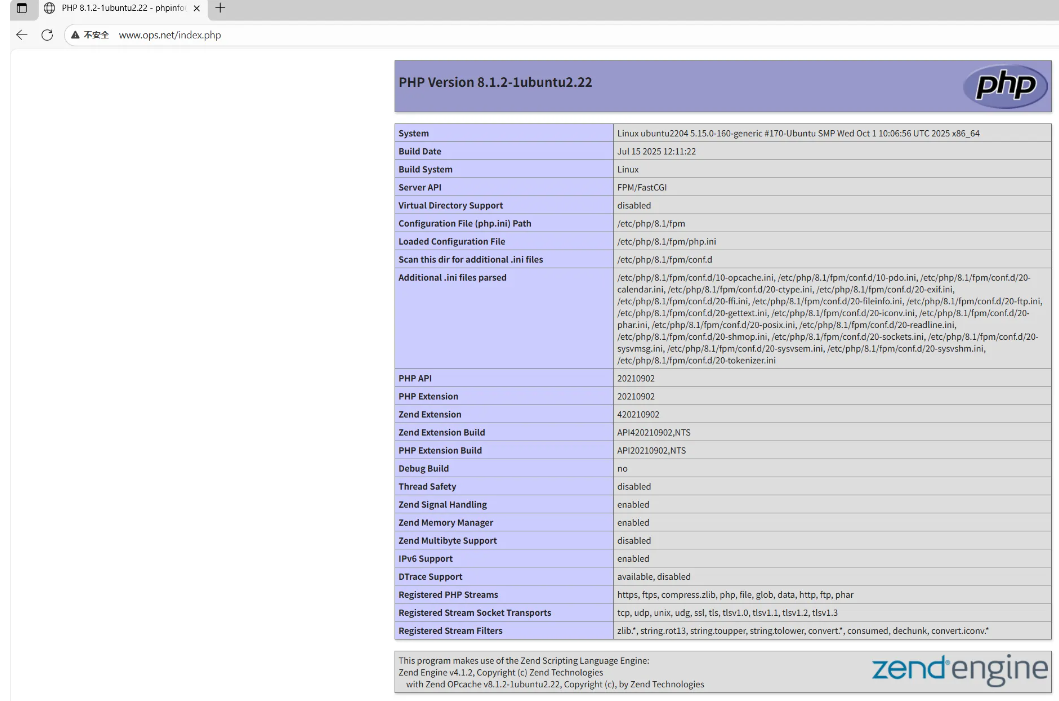This screenshot has width=1059, height=701.
Task: Click the PHP logo in the header
Action: (1005, 86)
